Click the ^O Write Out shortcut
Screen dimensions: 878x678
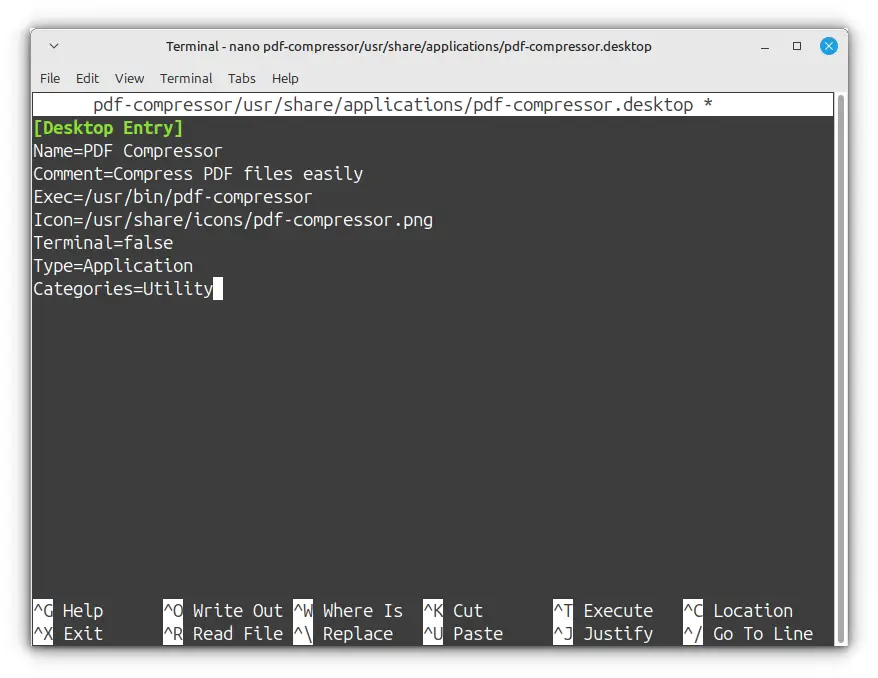[x=224, y=610]
